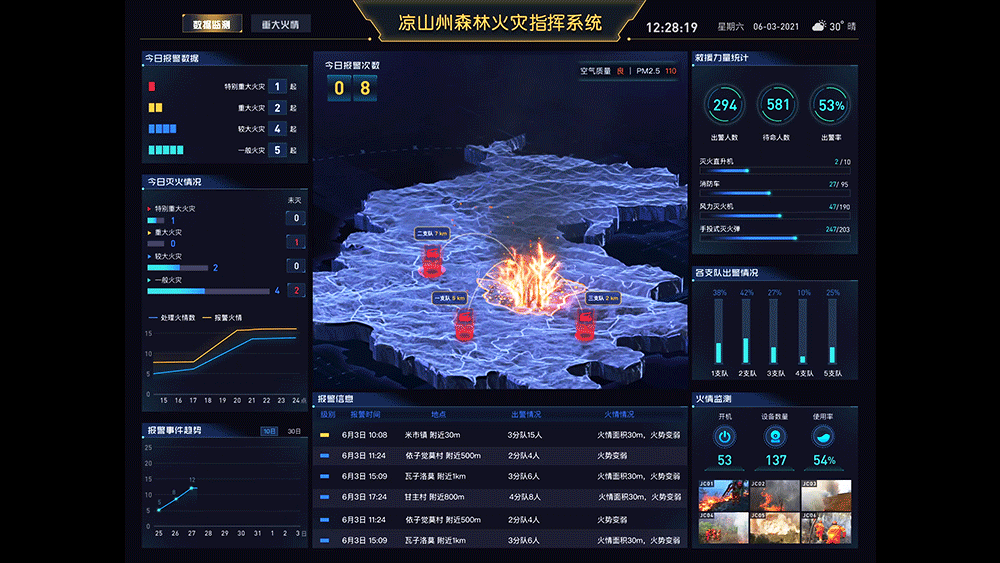Click the 3支队 27% bar

pyautogui.click(x=774, y=332)
